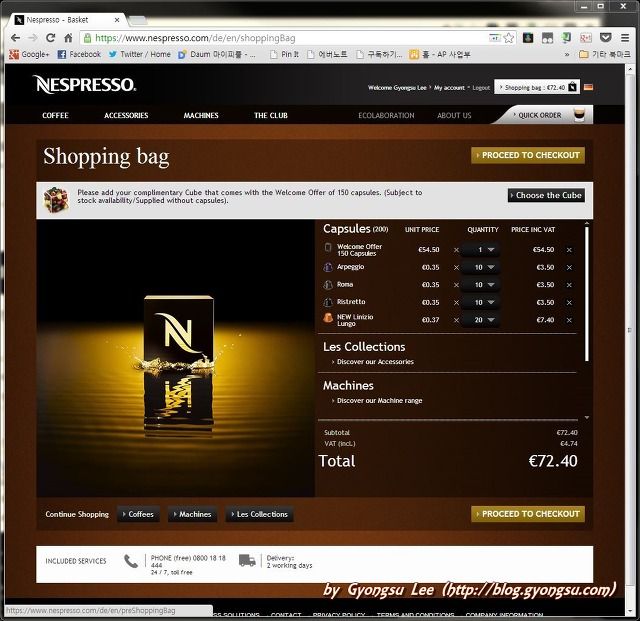Click the browser address bar URL
The image size is (640, 621).
click(x=195, y=38)
